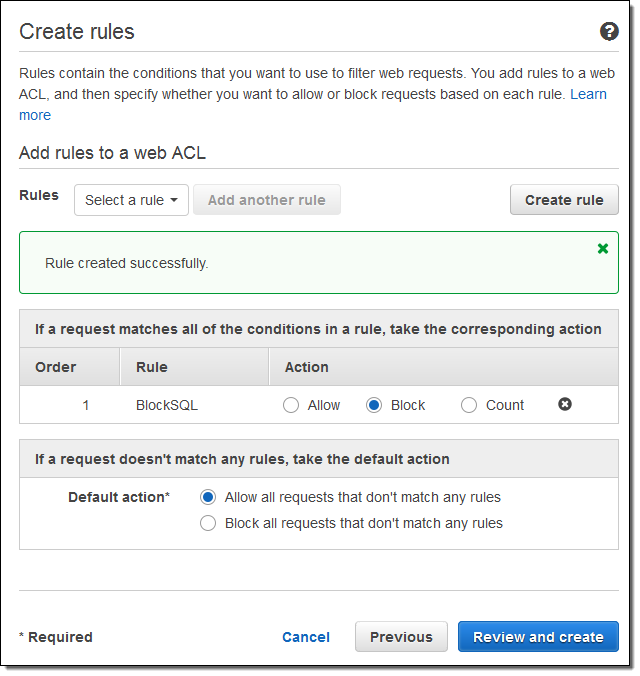640x676 pixels.
Task: Select the Count action for BlockSQL
Action: click(x=469, y=405)
